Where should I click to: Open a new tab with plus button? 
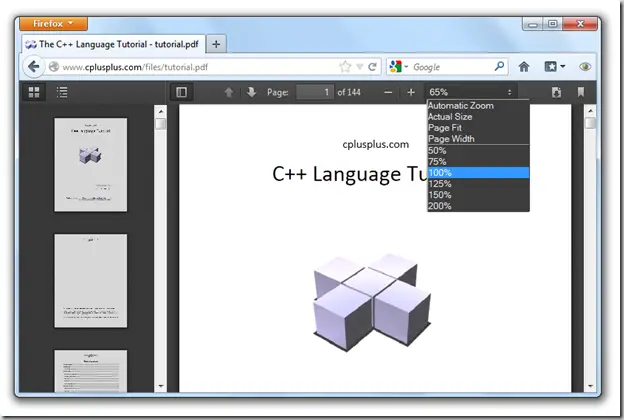(x=216, y=44)
